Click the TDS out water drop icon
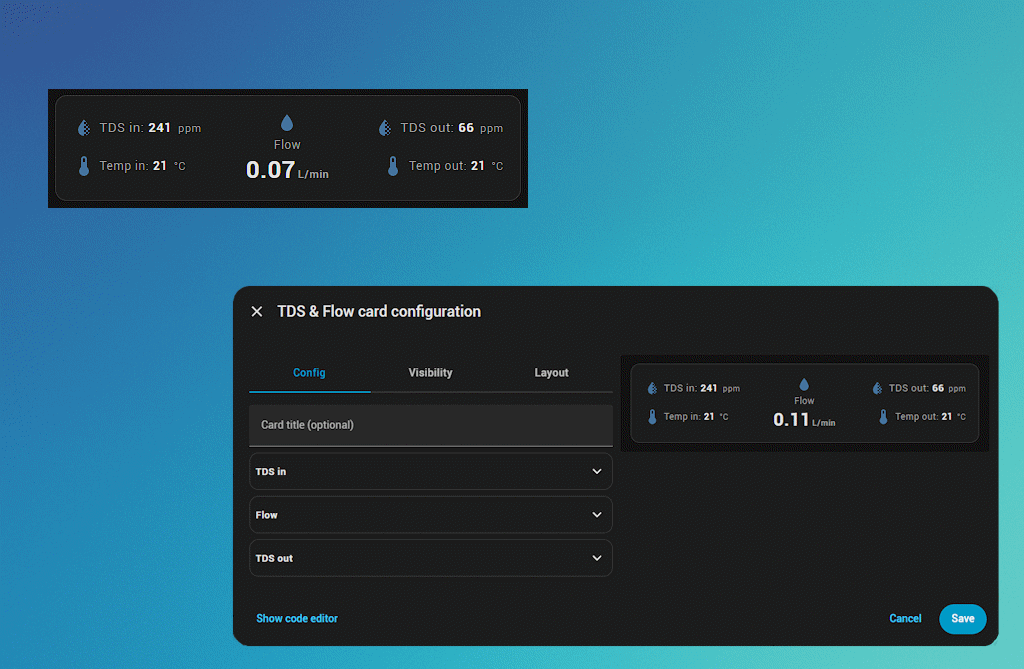Image resolution: width=1024 pixels, height=669 pixels. pyautogui.click(x=384, y=127)
